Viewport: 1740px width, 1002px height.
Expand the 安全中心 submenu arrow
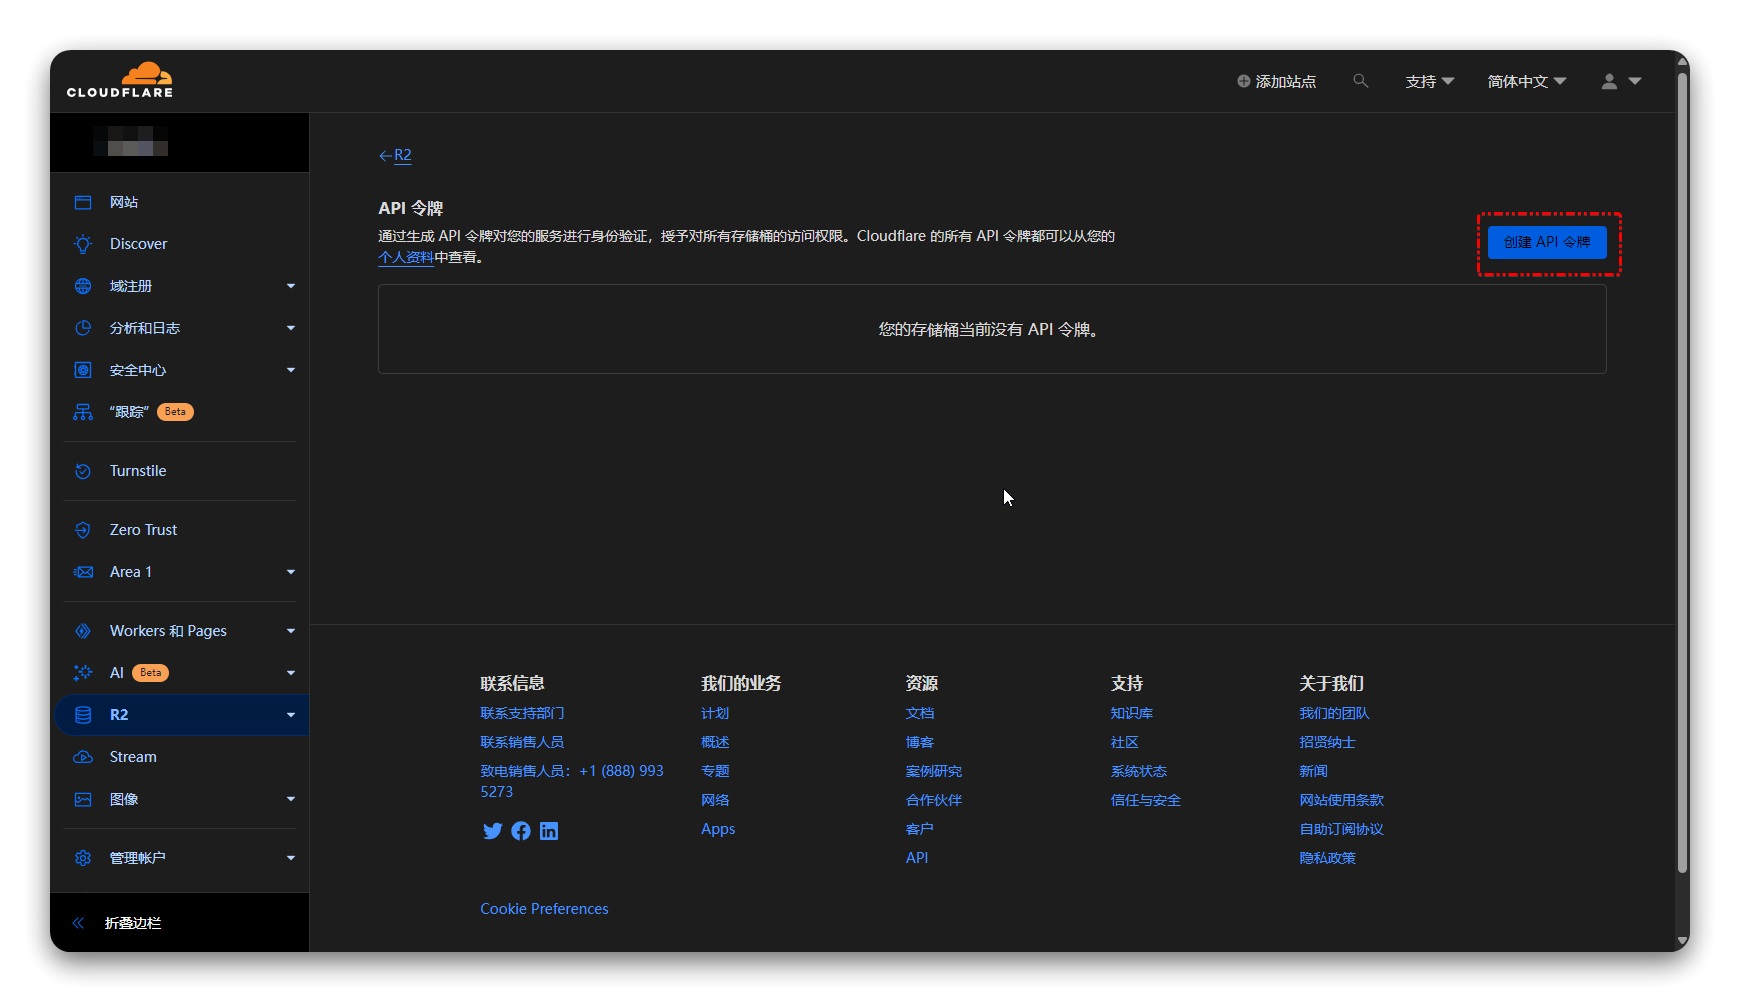point(291,370)
